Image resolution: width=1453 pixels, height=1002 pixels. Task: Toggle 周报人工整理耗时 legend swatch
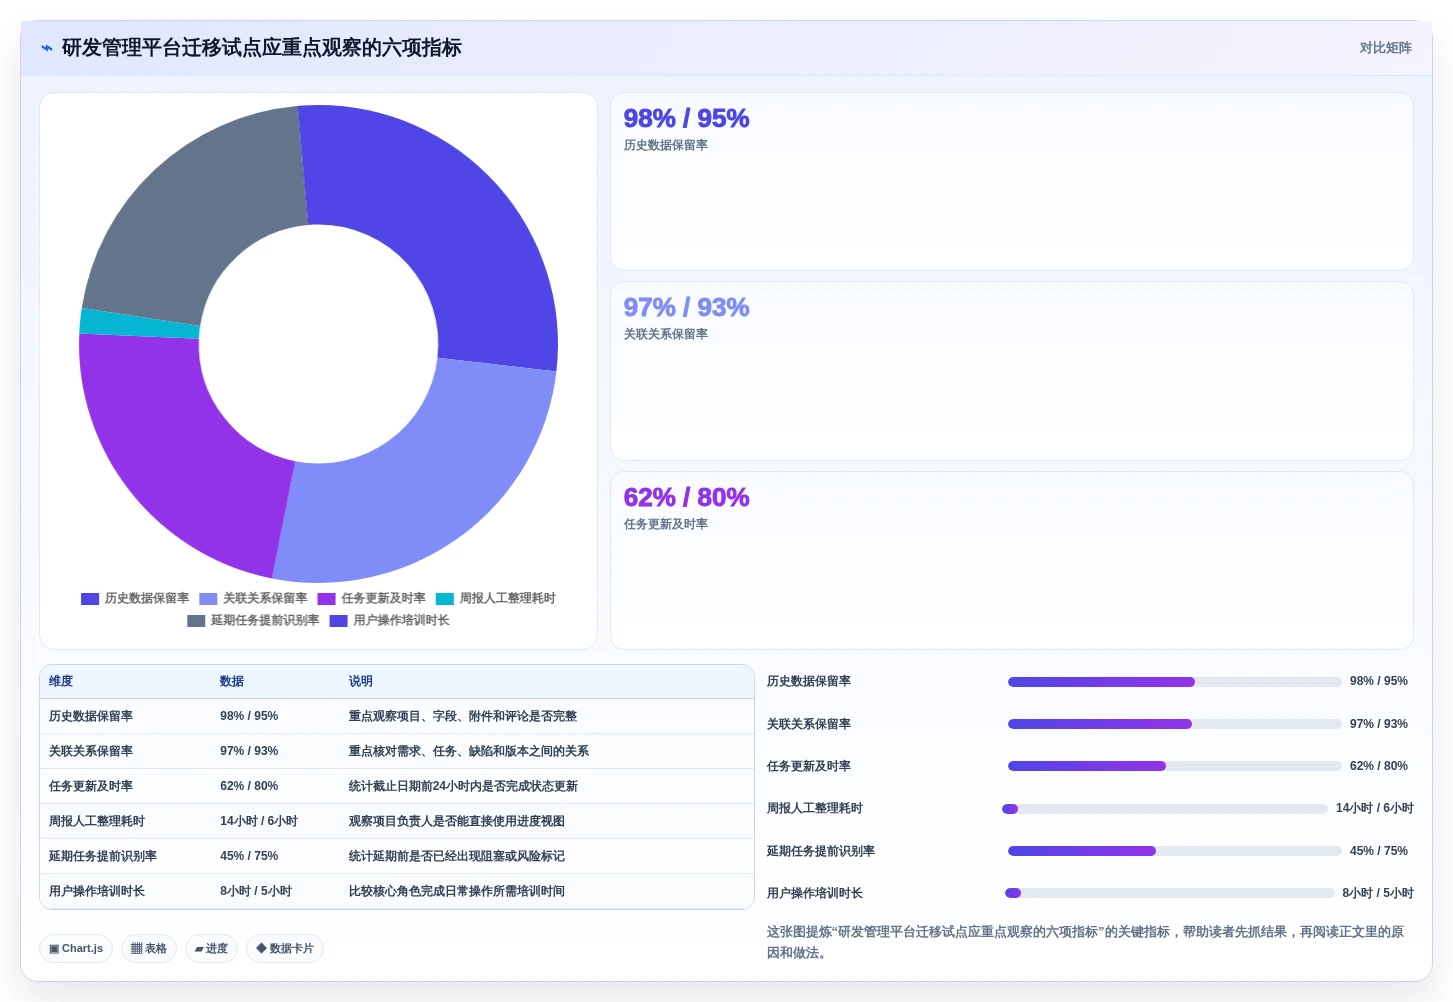pyautogui.click(x=444, y=599)
